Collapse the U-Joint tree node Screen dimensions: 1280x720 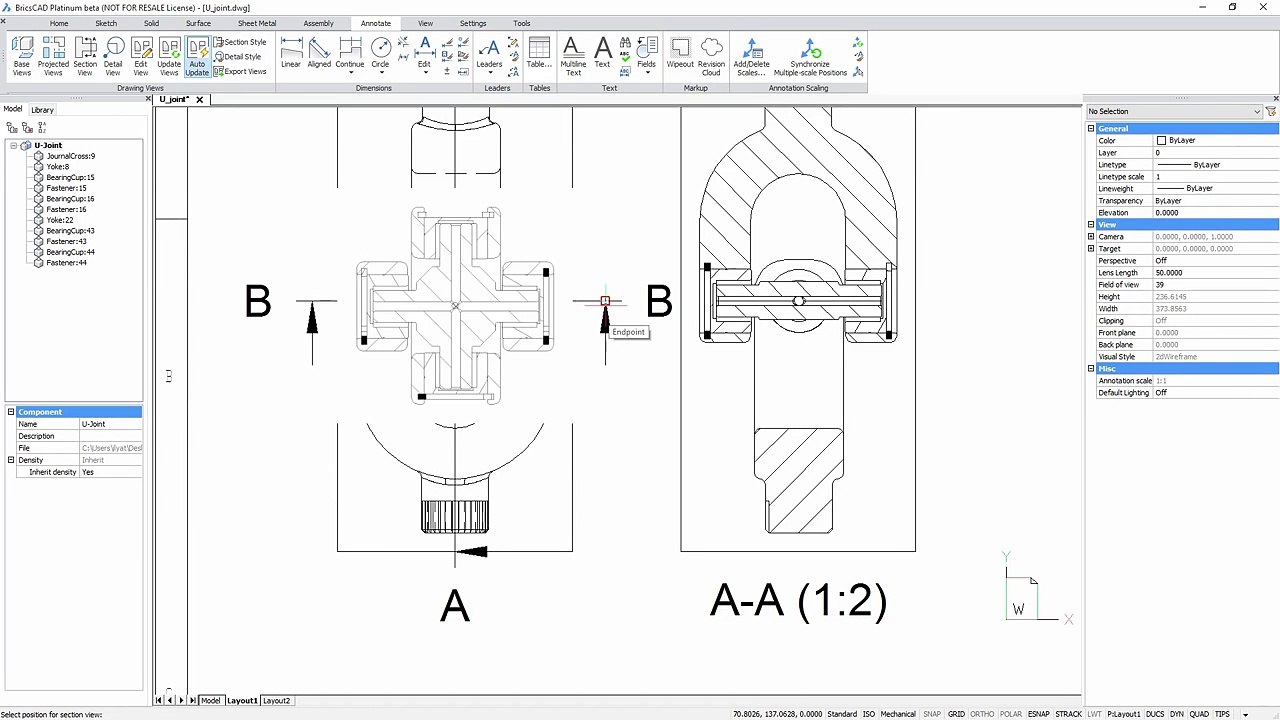(x=14, y=146)
